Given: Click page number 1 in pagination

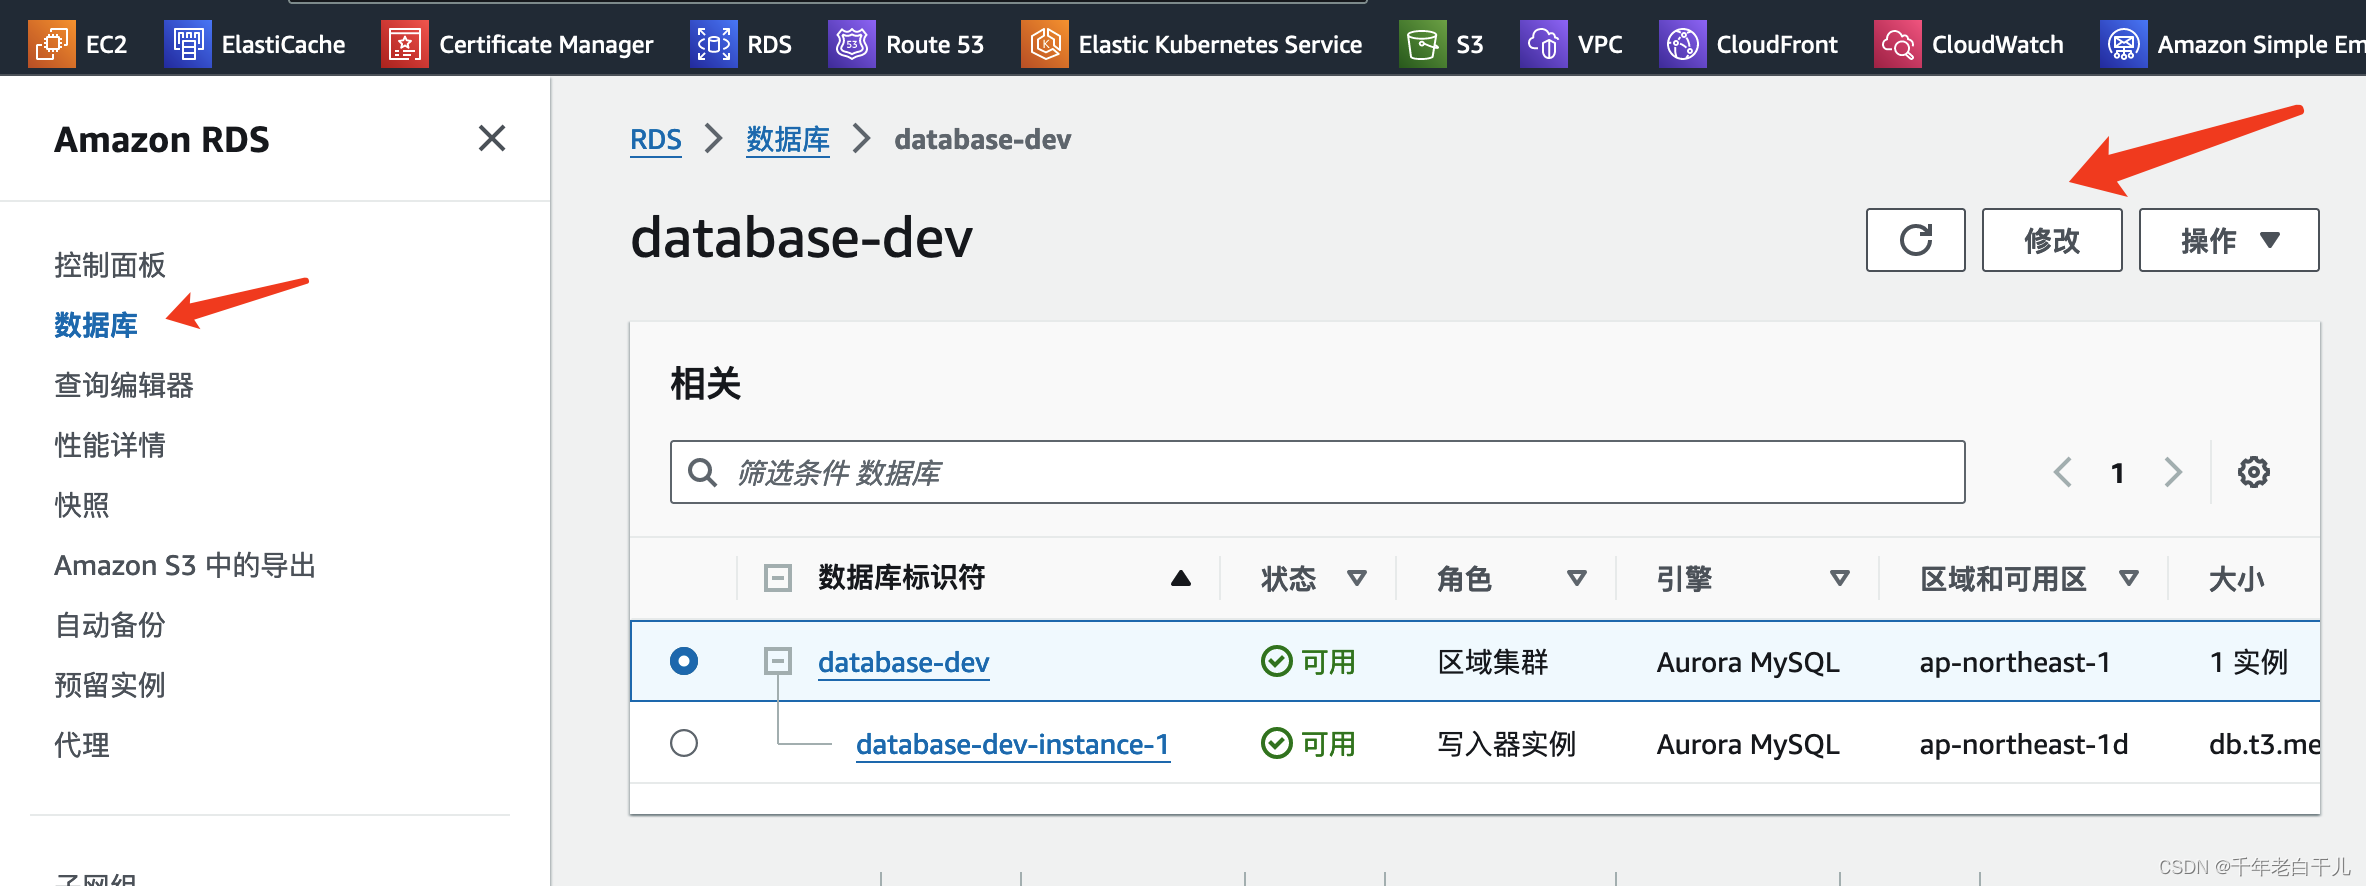Looking at the screenshot, I should [x=2117, y=473].
